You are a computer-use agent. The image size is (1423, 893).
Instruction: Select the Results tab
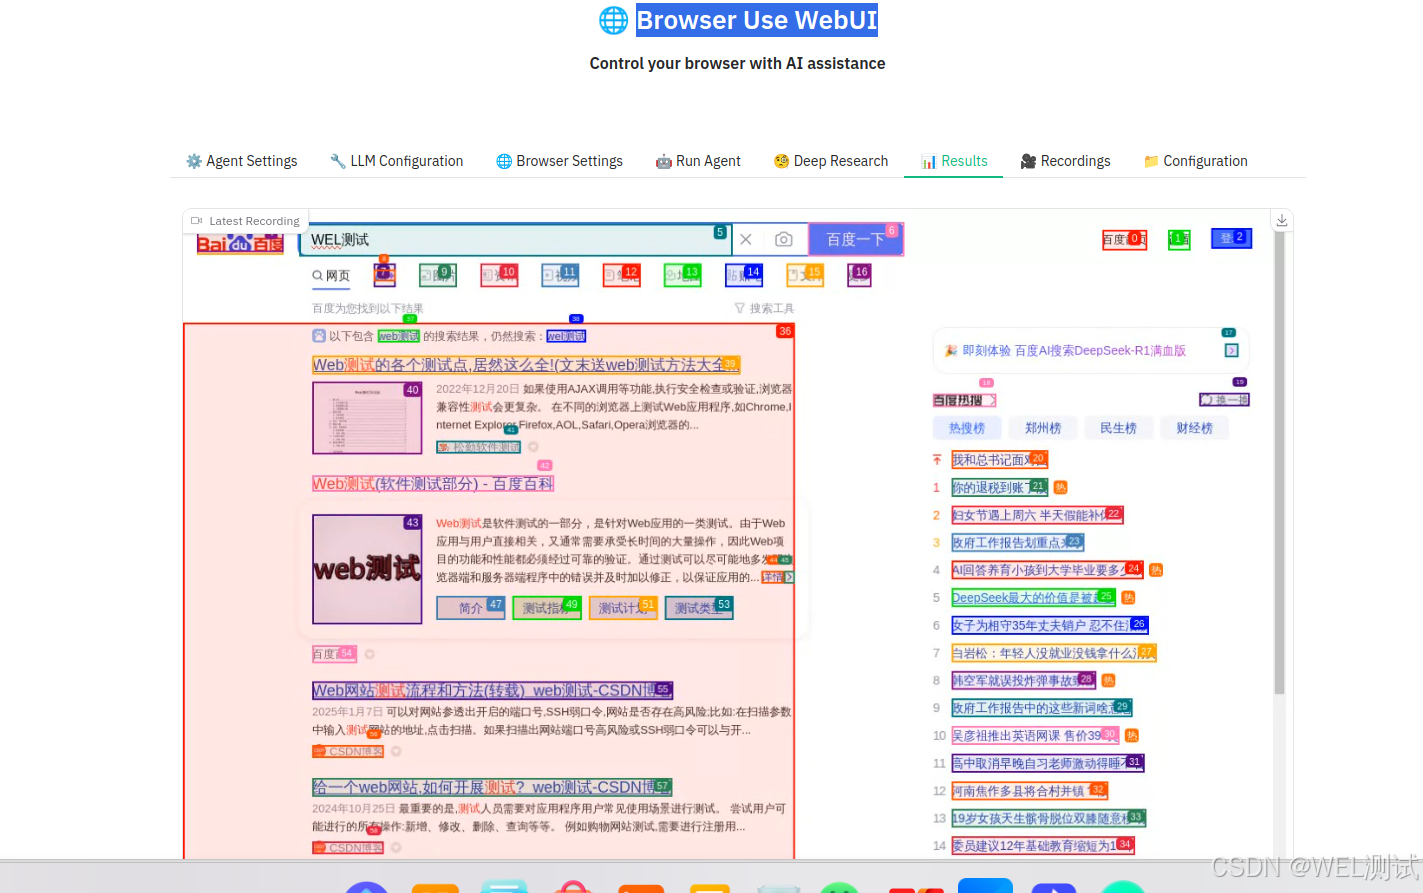click(954, 161)
